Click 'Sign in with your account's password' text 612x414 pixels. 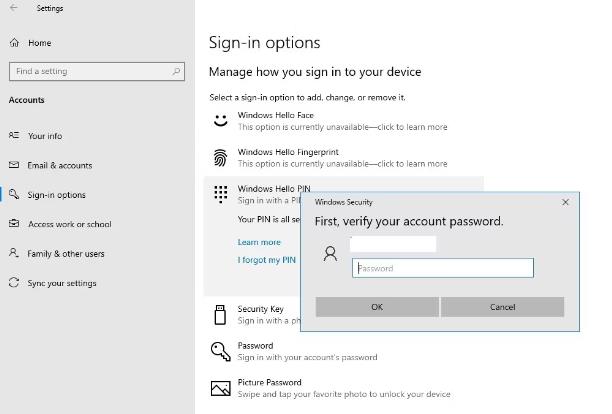pos(308,357)
